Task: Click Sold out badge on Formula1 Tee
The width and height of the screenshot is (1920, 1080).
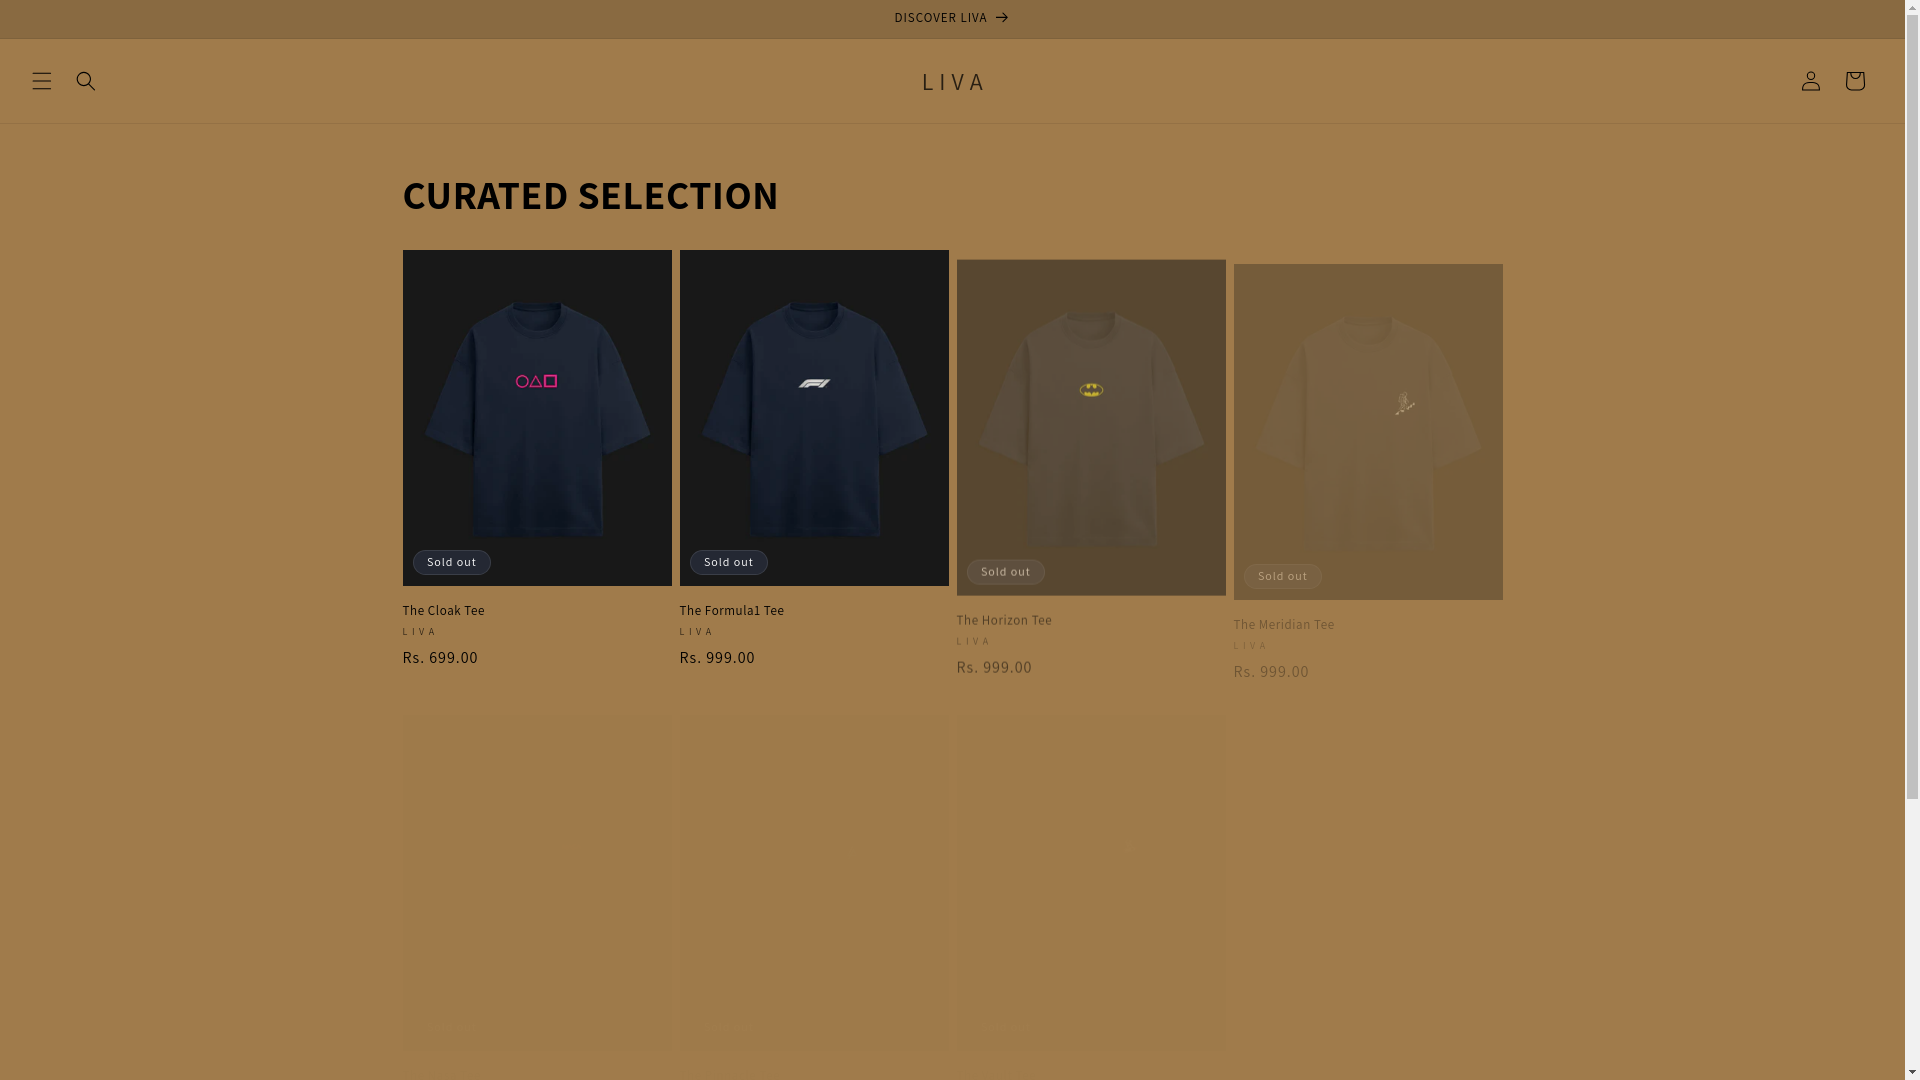Action: pyautogui.click(x=729, y=562)
